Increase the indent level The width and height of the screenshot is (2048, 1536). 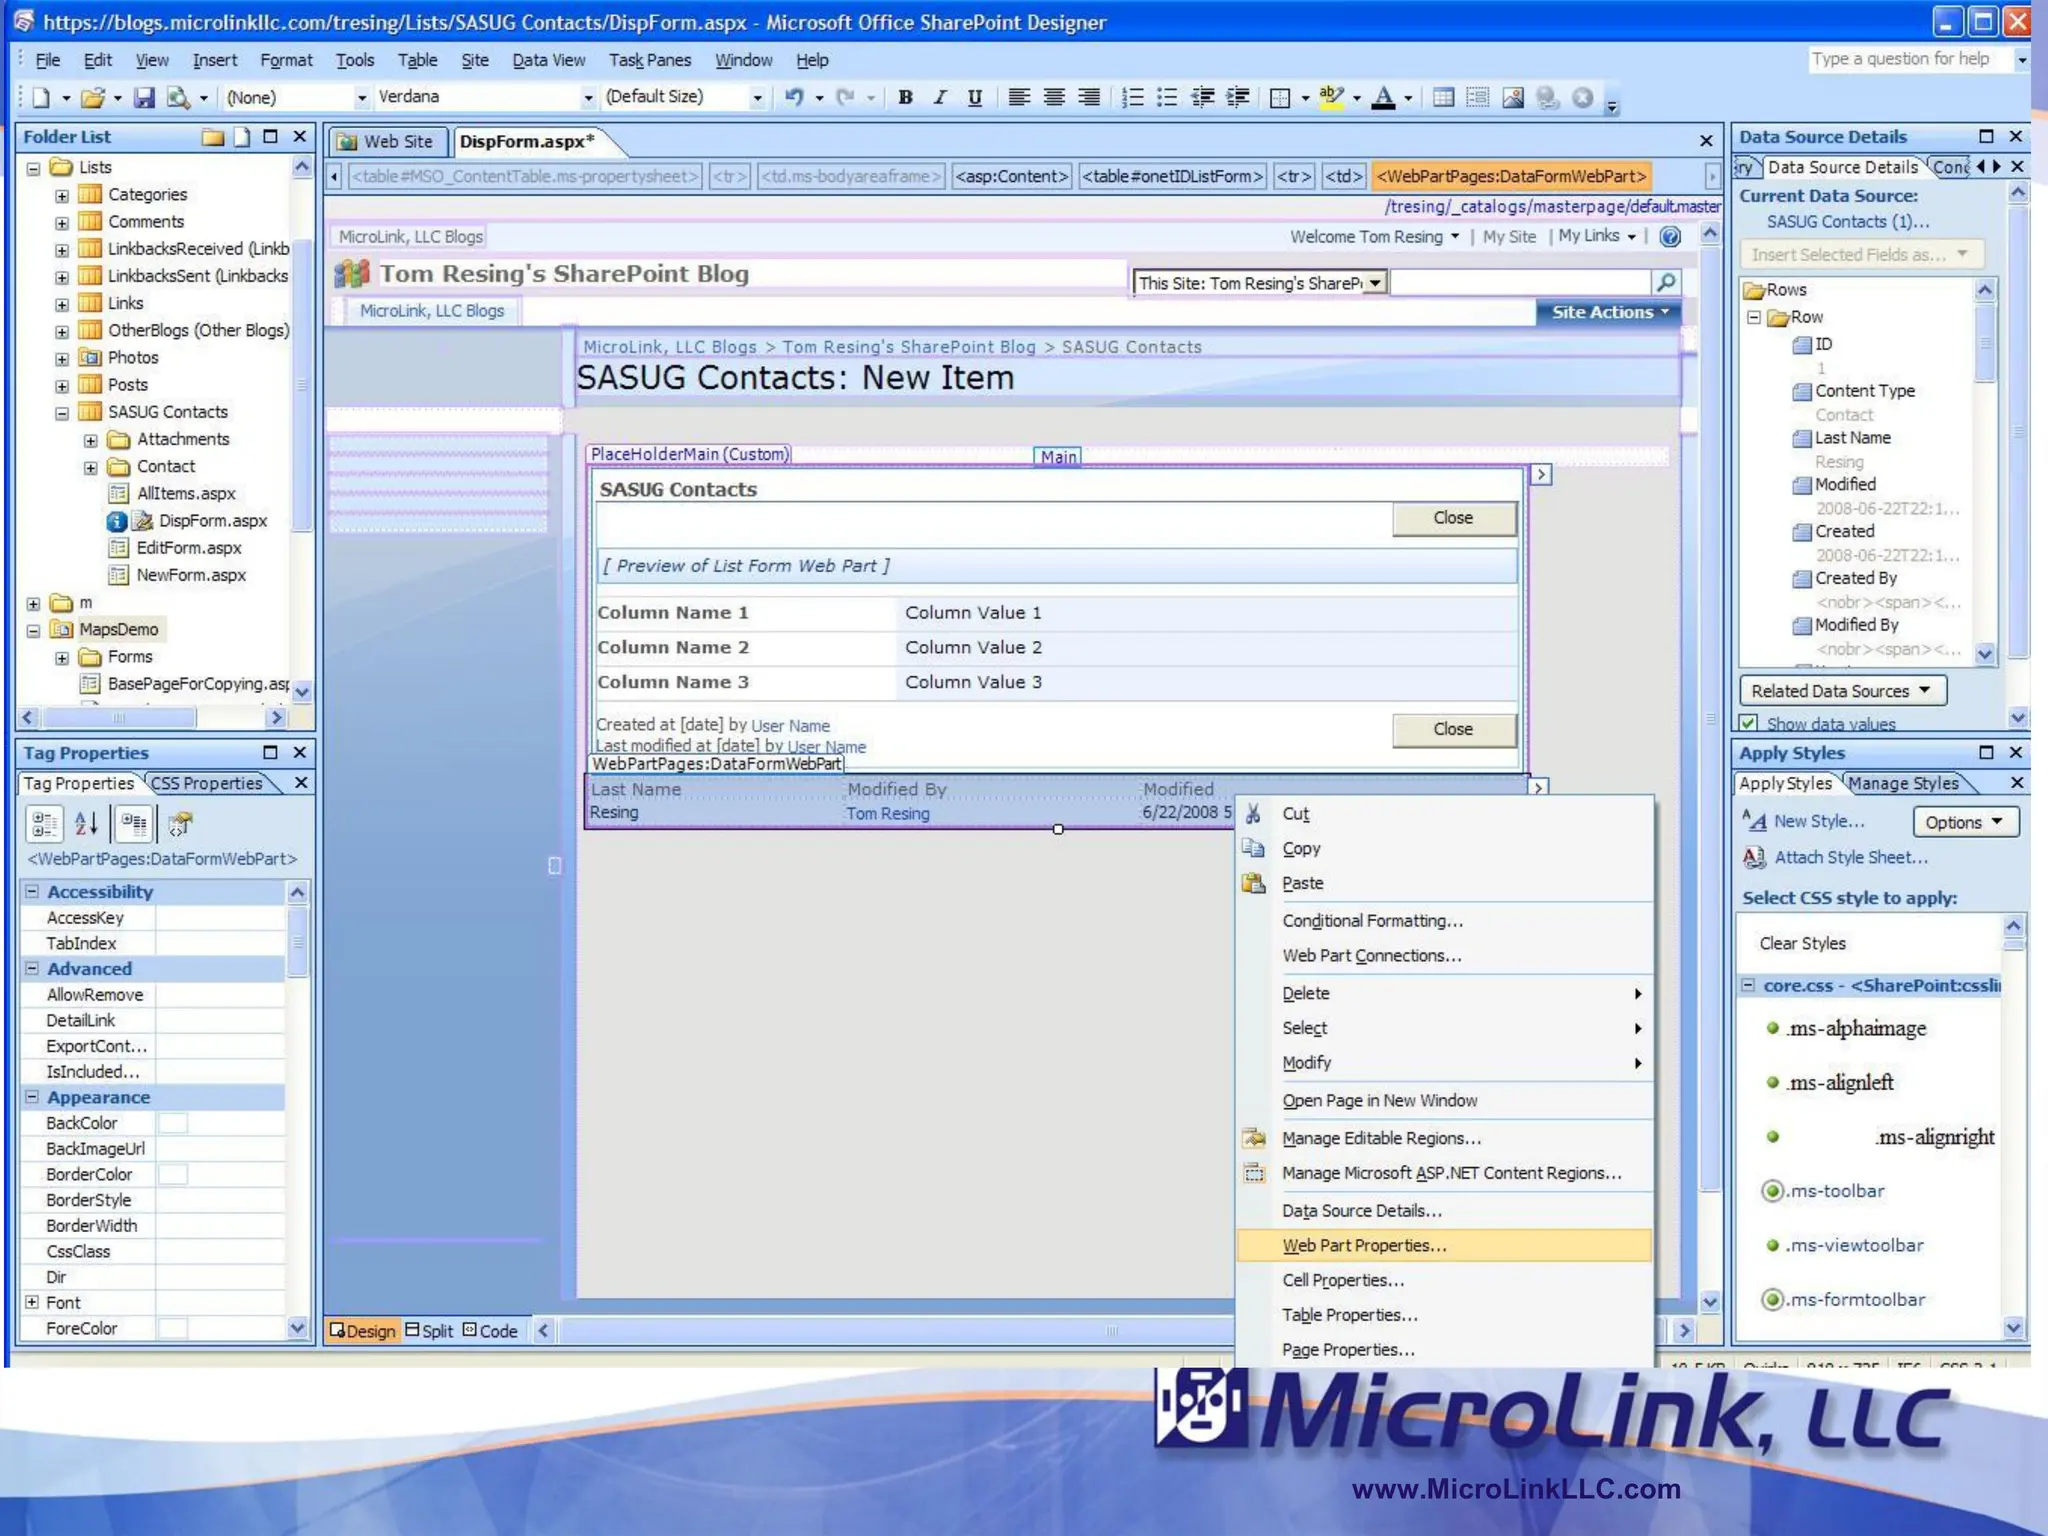(x=1238, y=97)
